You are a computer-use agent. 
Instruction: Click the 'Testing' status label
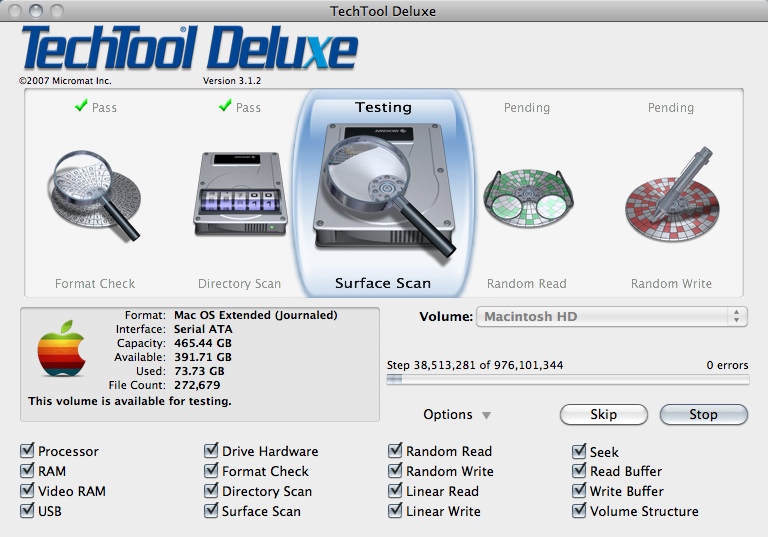tap(383, 107)
